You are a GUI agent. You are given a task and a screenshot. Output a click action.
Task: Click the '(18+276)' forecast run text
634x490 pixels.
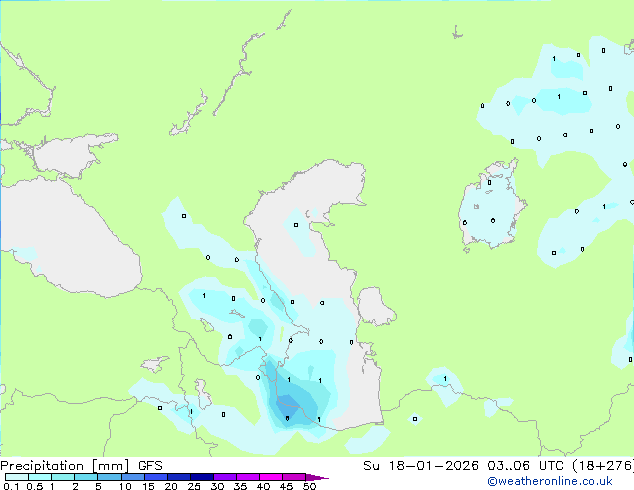coord(603,466)
